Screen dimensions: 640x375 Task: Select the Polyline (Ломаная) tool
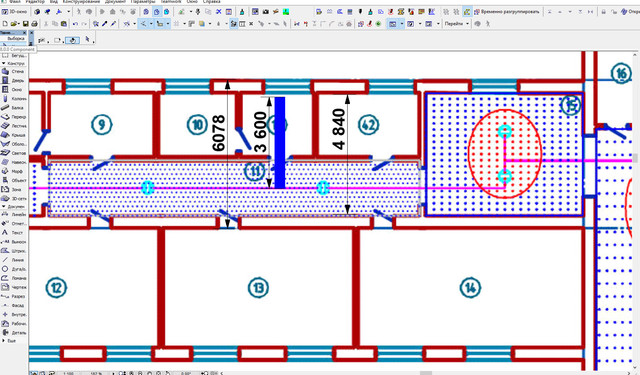pos(13,278)
